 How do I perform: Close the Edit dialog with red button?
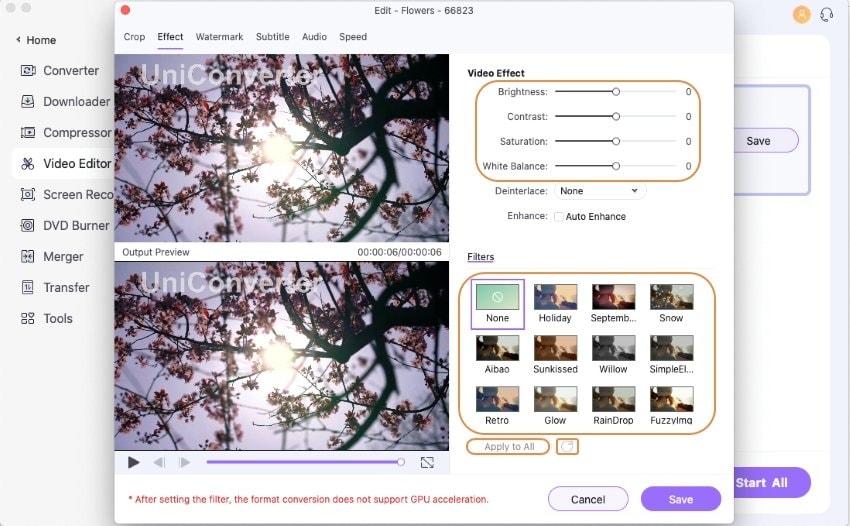click(x=125, y=10)
